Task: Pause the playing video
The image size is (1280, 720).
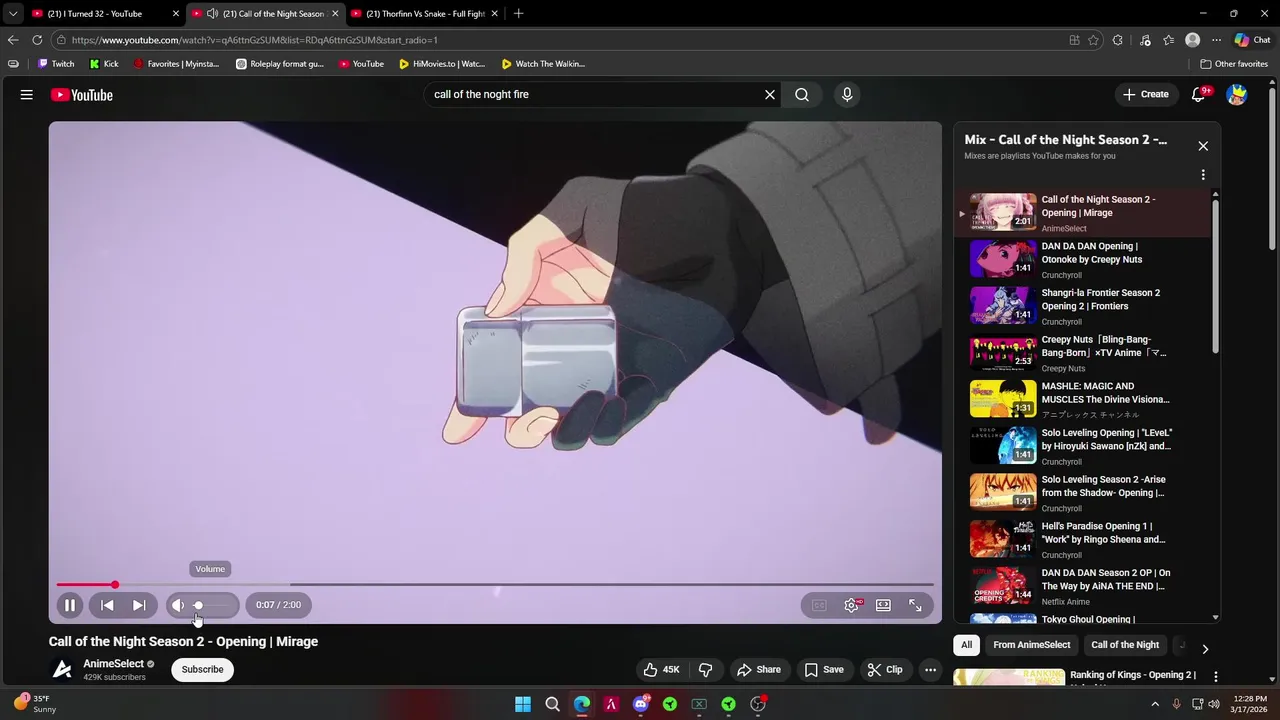Action: point(70,605)
